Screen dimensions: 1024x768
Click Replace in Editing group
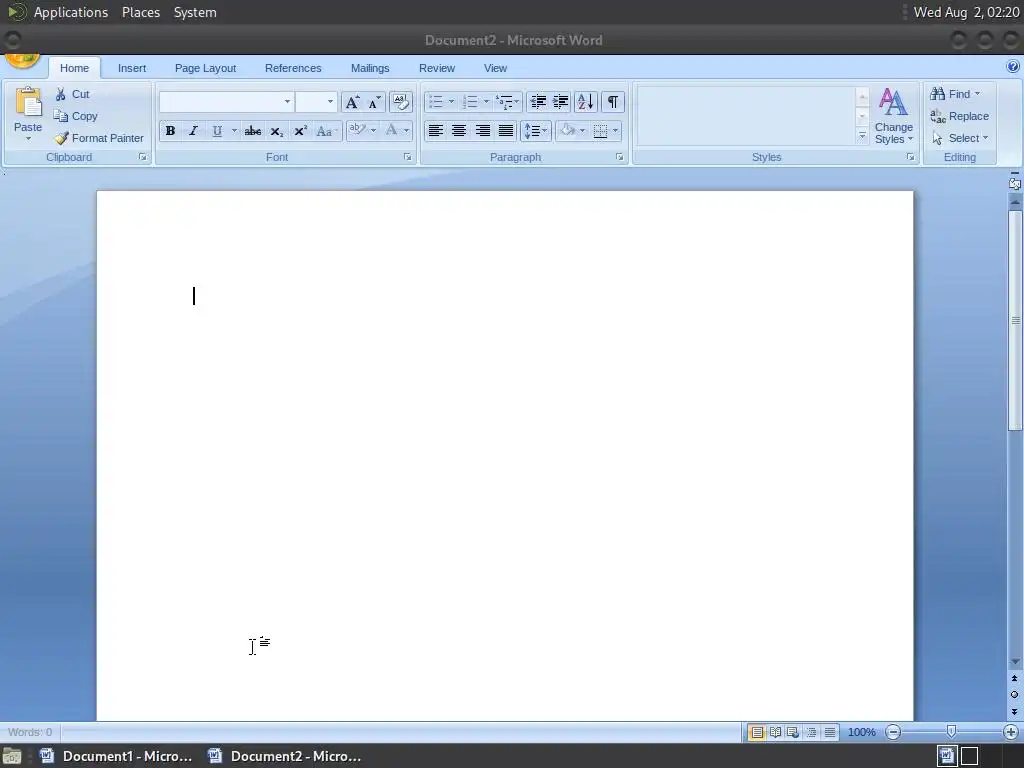[959, 116]
